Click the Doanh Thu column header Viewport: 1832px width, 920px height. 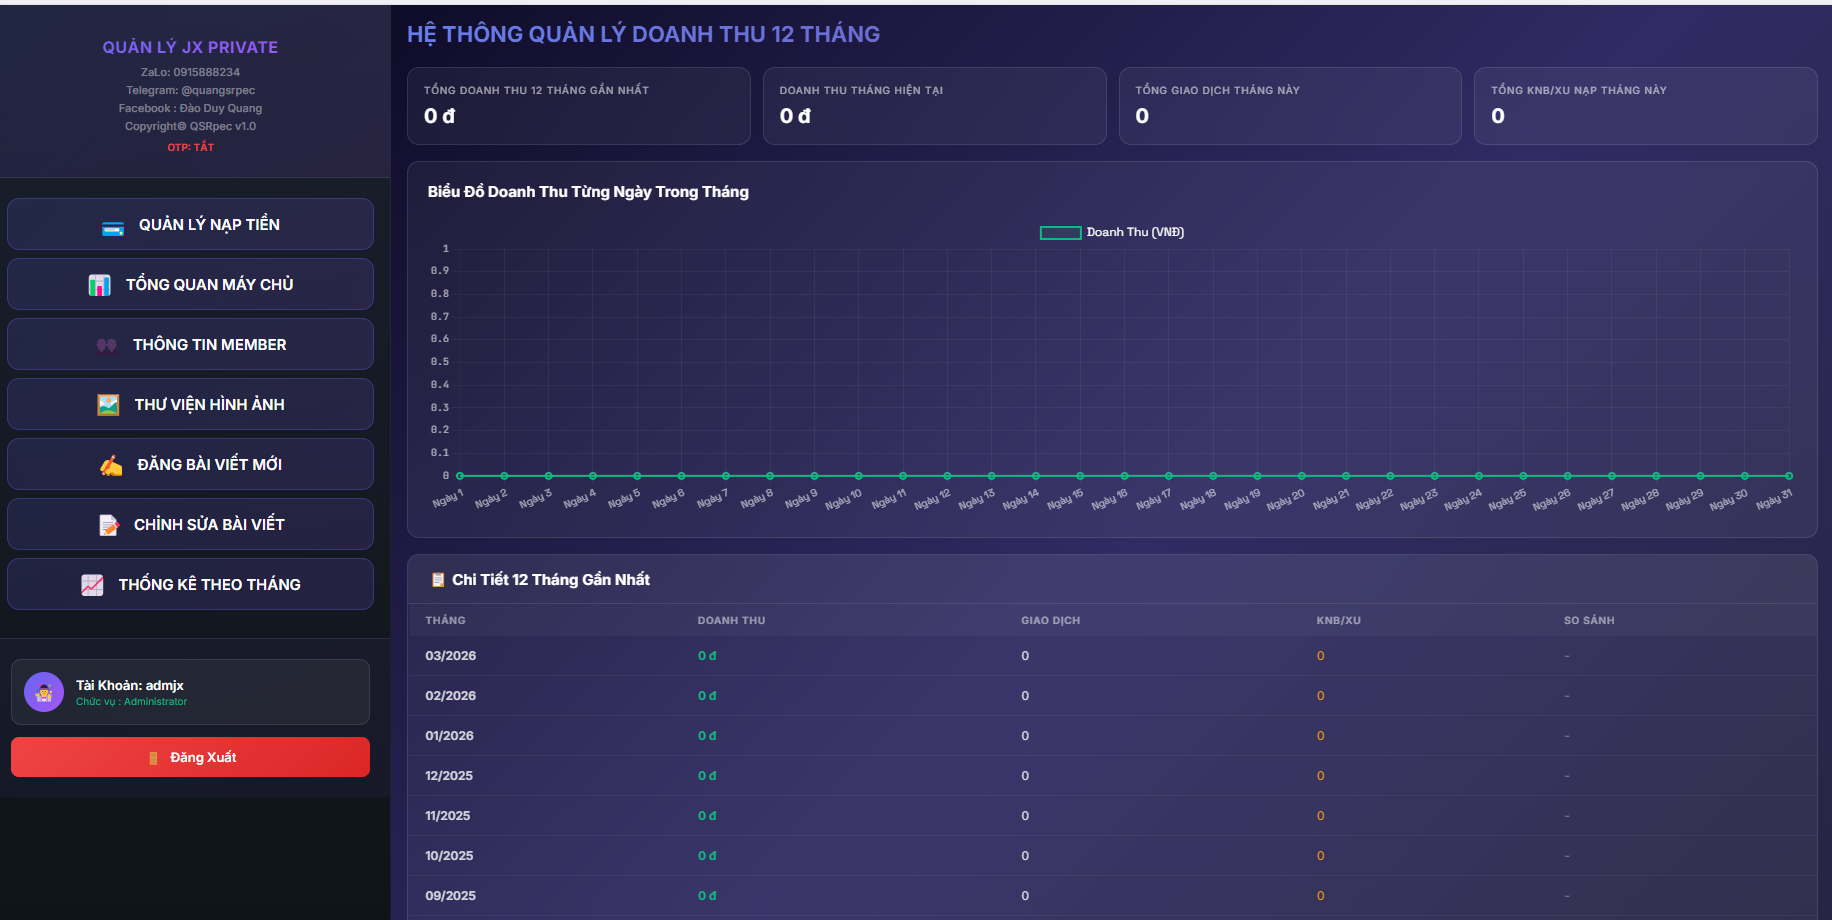[731, 620]
